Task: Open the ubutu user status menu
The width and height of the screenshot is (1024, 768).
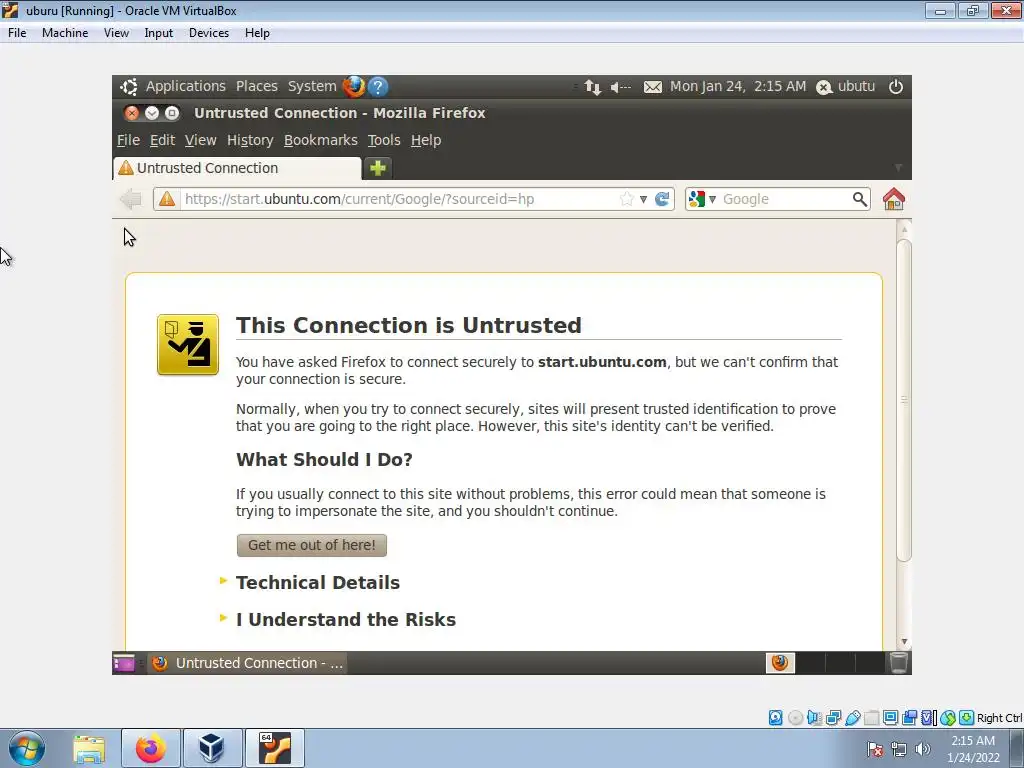Action: [846, 86]
